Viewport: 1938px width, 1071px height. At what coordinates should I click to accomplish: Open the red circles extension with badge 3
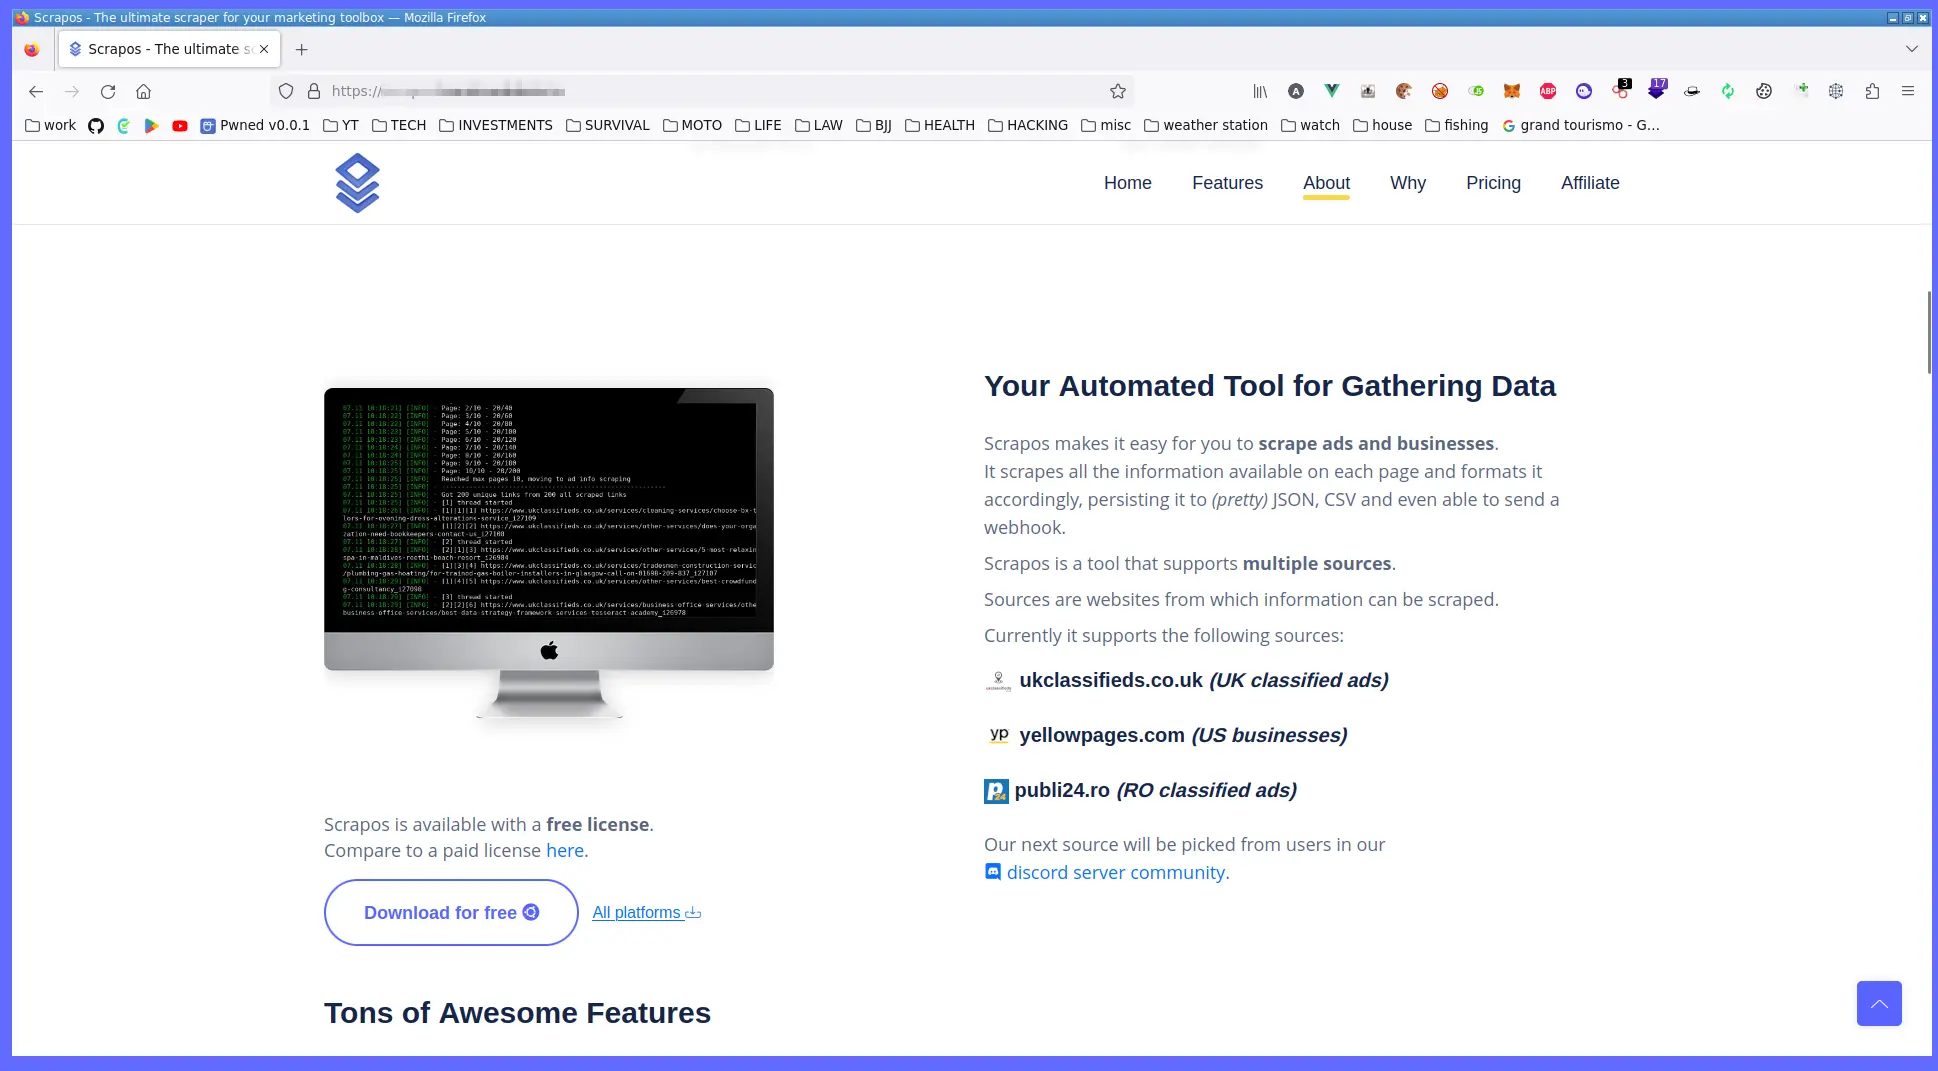click(1621, 90)
